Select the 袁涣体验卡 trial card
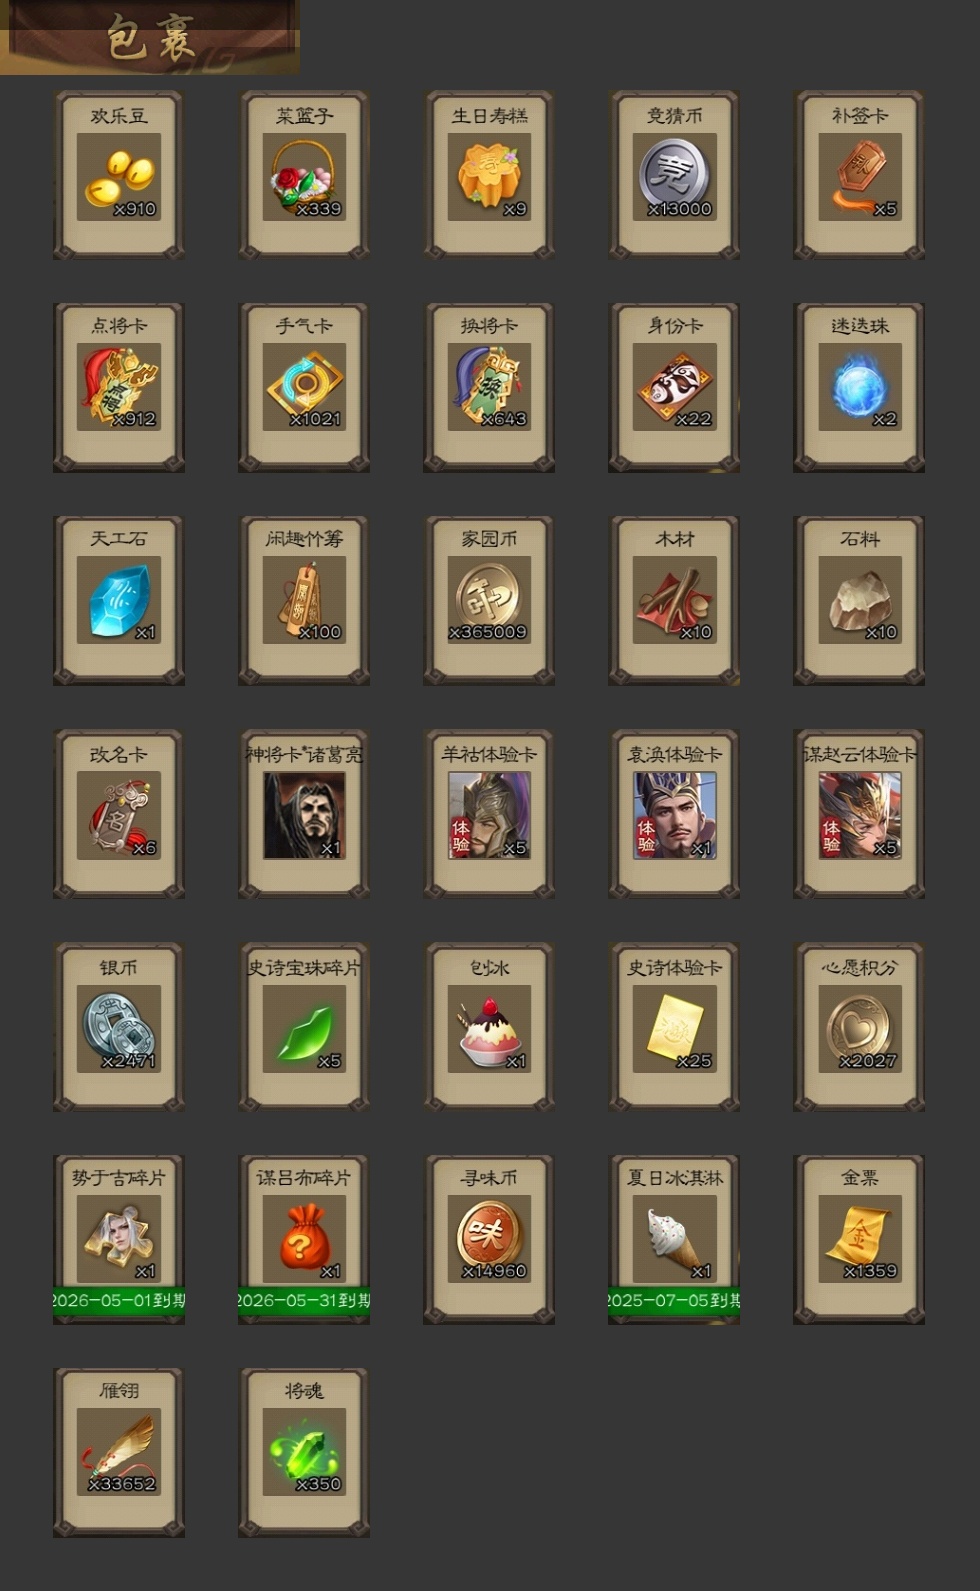The width and height of the screenshot is (980, 1591). point(674,813)
